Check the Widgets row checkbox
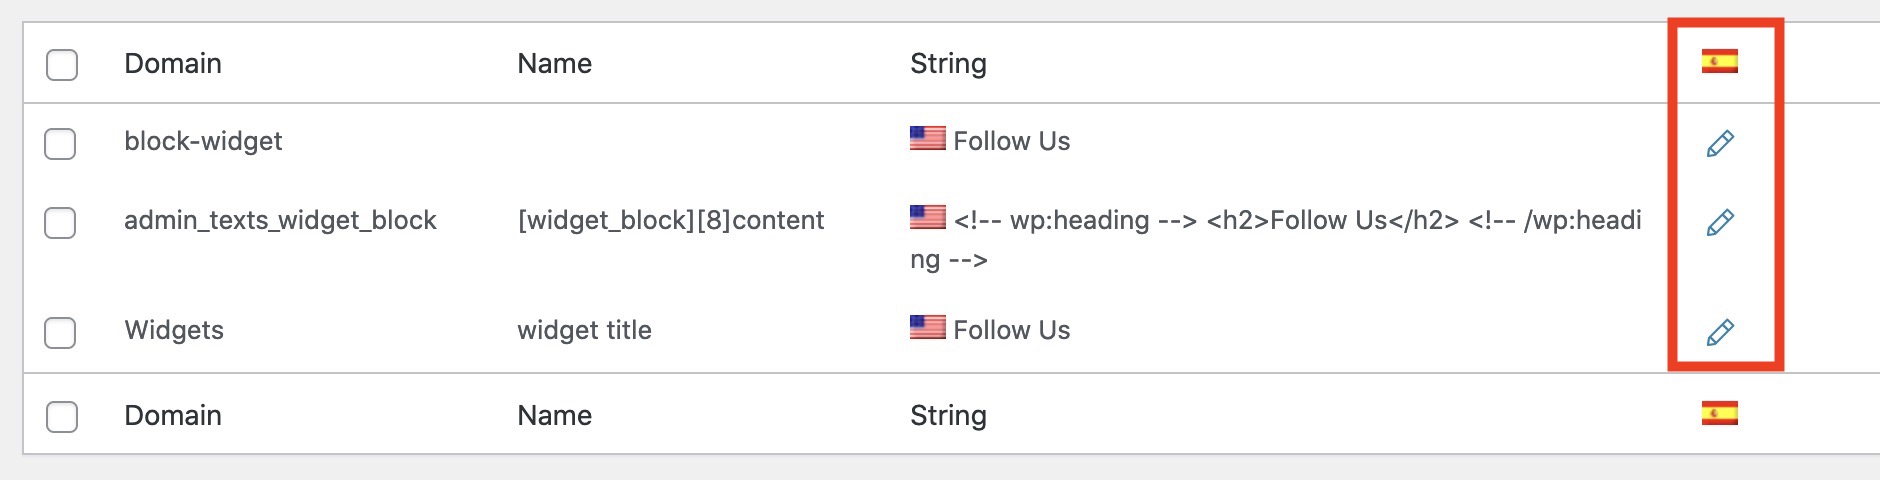This screenshot has width=1880, height=480. coord(60,332)
